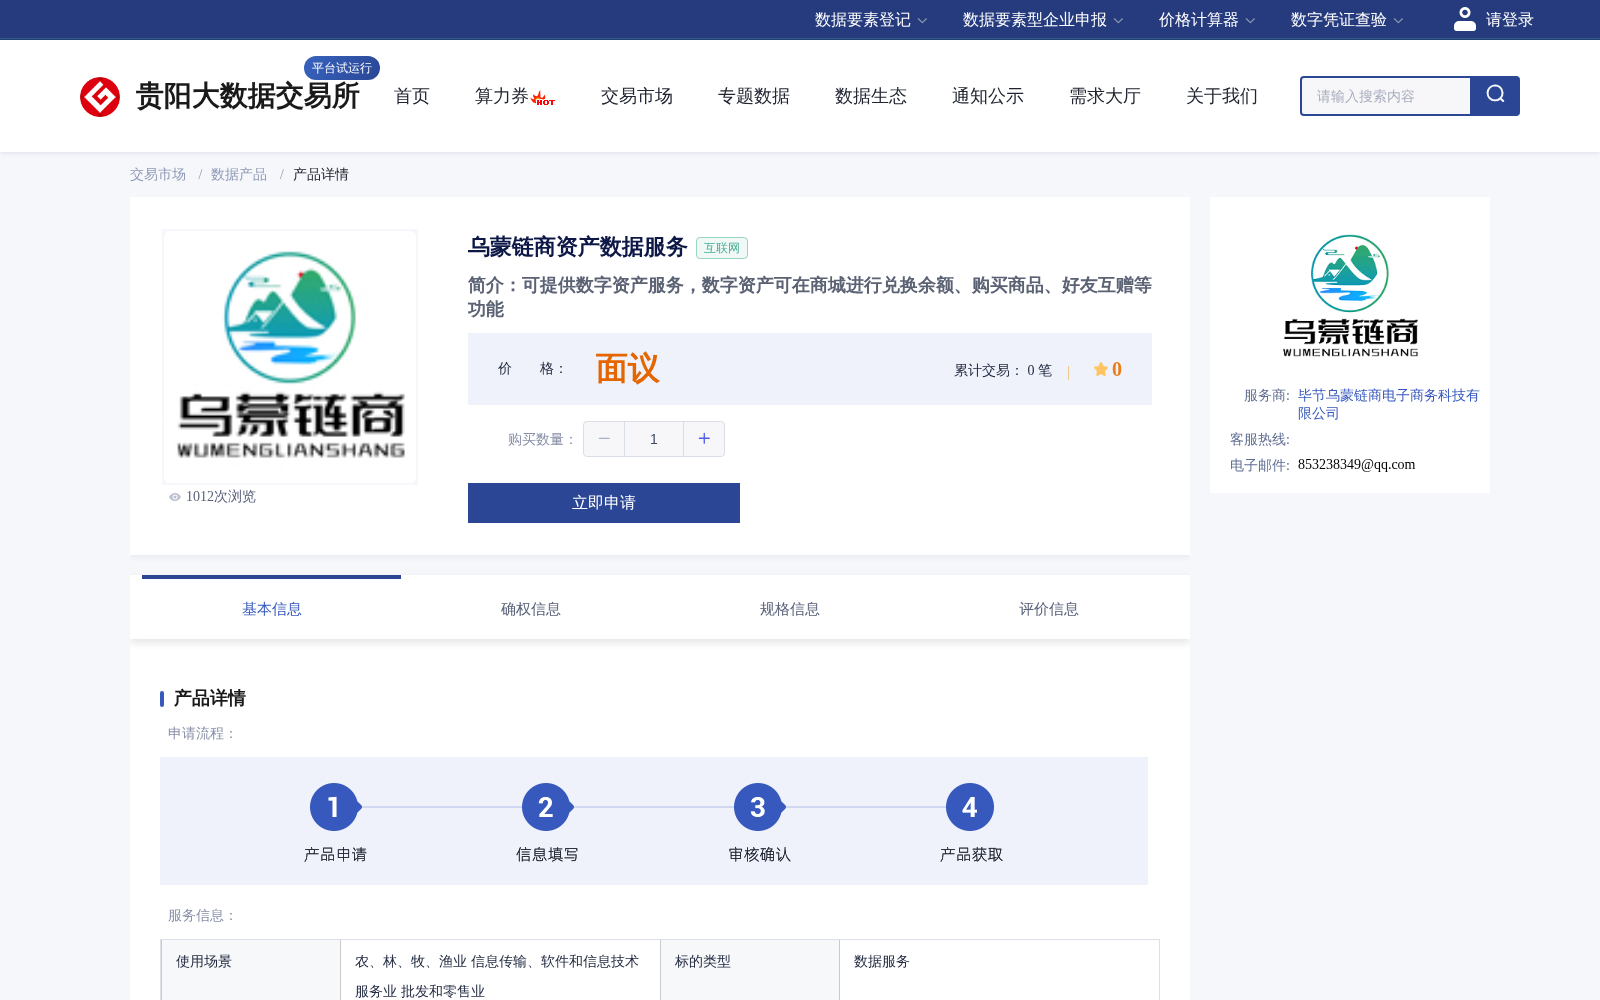Click the purchase quantity input field
This screenshot has height=1000, width=1600.
click(654, 439)
